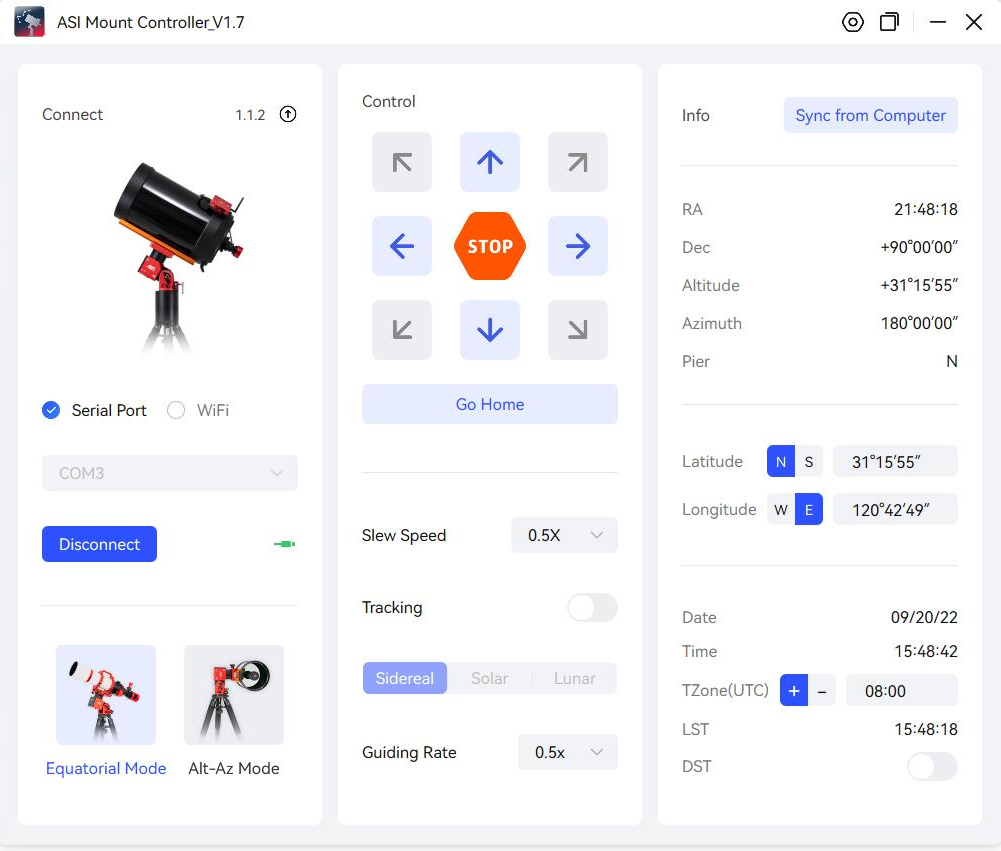Set latitude hemisphere to S

(809, 462)
